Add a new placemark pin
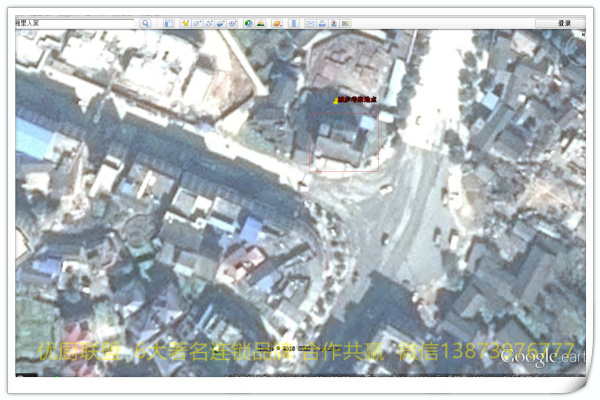This screenshot has height=400, width=600. click(185, 23)
